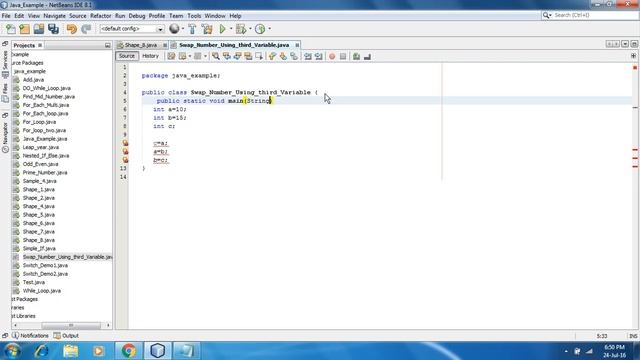Undo the last edit via toolbar
Image resolution: width=640 pixels, height=360 pixels.
point(71,29)
